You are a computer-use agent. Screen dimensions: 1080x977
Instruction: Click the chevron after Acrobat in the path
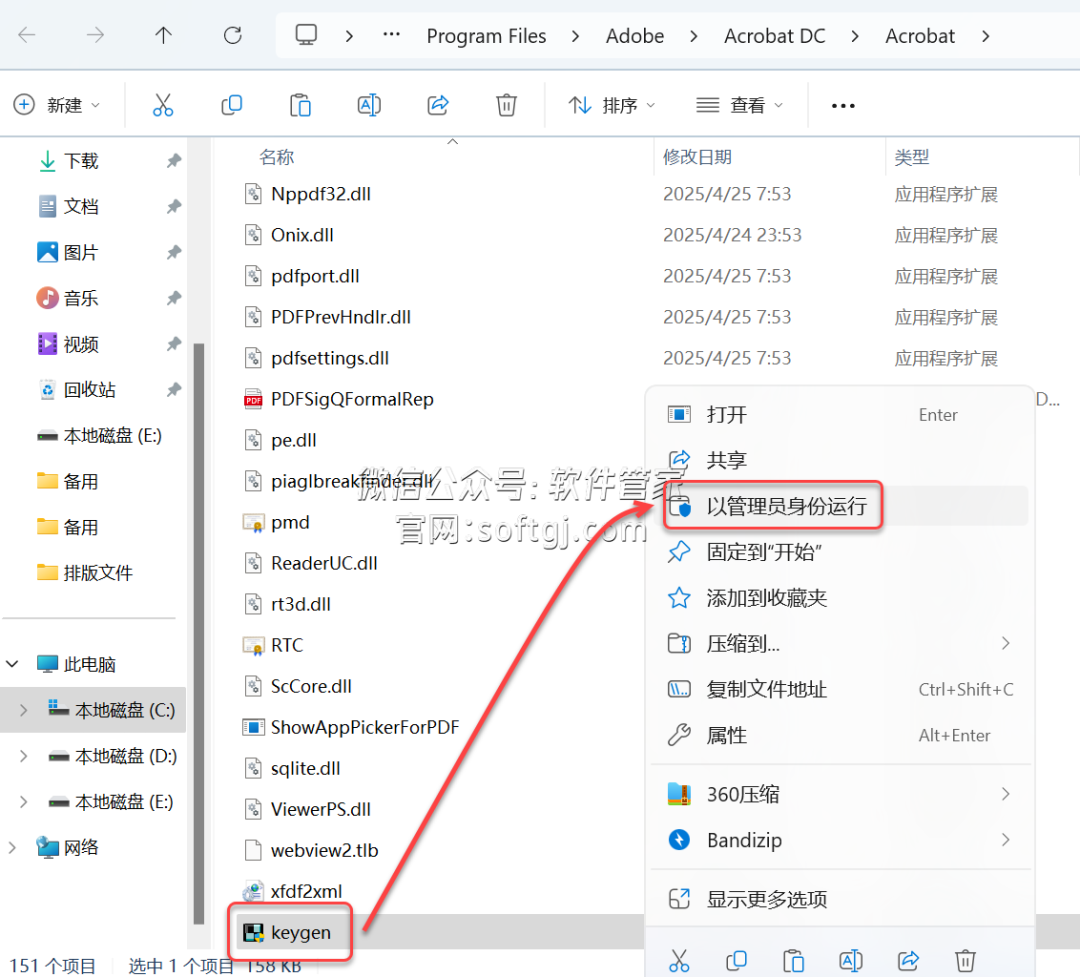coord(986,36)
